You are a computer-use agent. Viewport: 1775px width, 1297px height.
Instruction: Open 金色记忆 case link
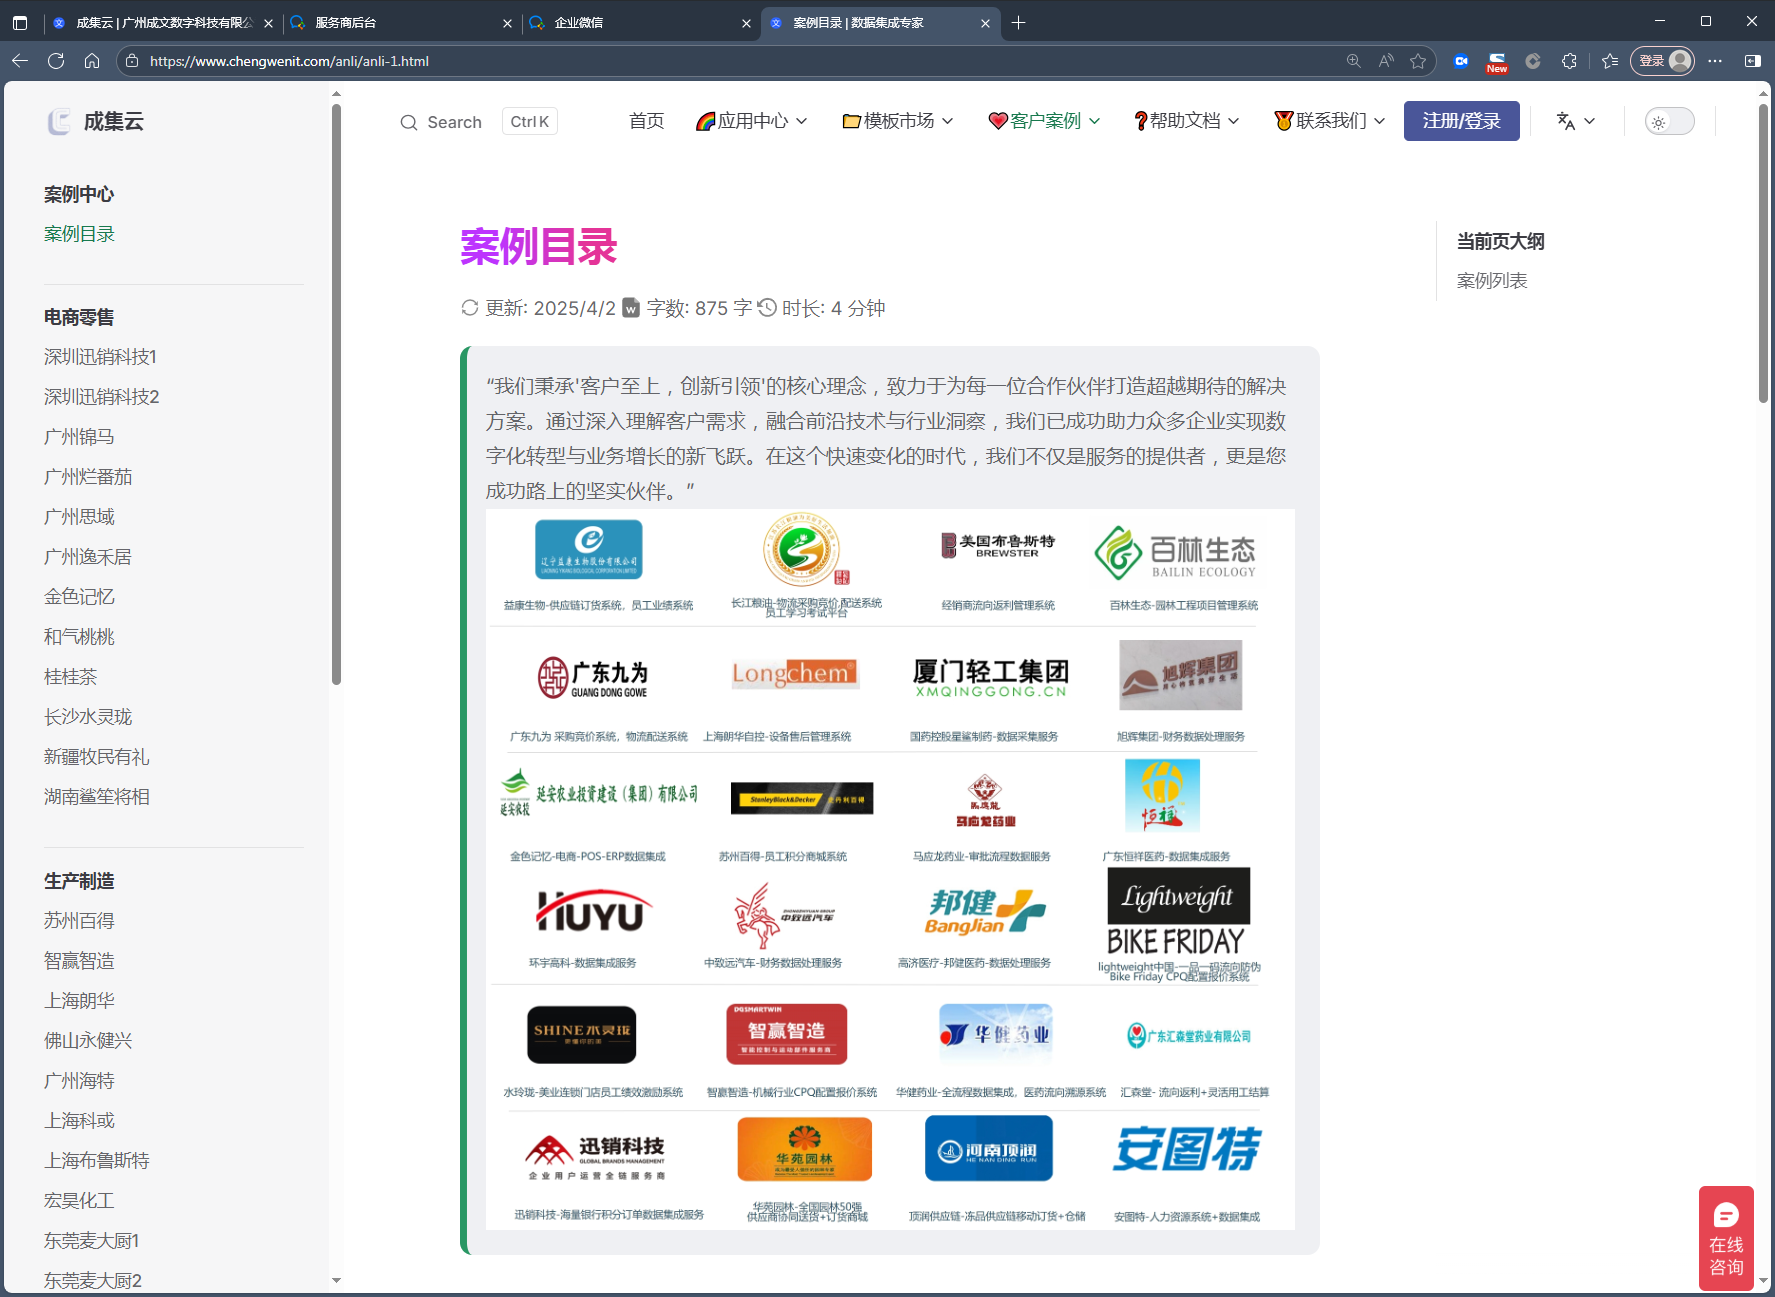point(79,597)
